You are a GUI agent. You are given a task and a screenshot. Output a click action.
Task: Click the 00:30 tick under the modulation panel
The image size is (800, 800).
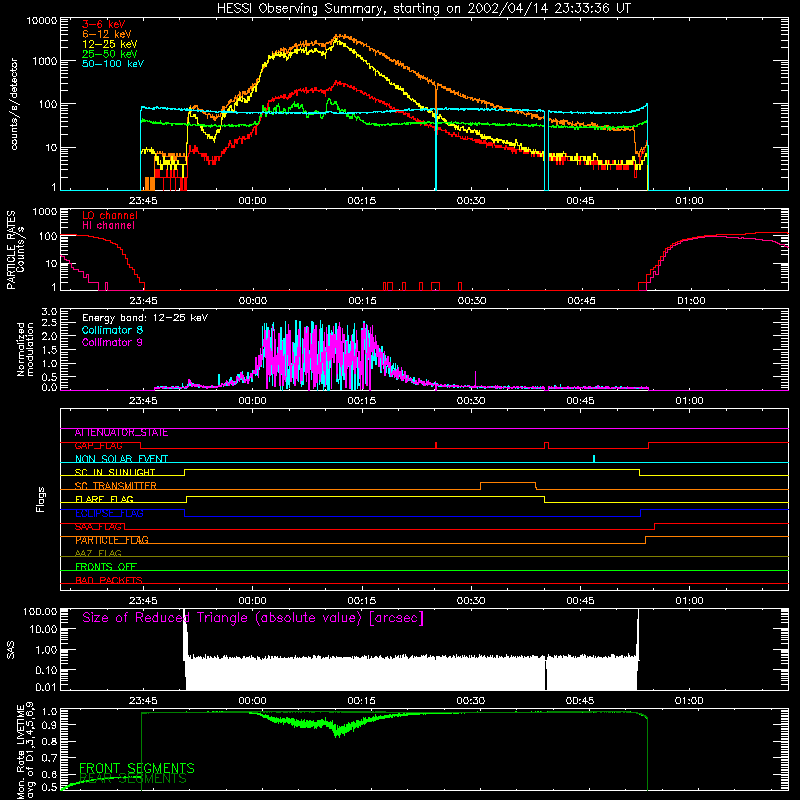point(471,401)
